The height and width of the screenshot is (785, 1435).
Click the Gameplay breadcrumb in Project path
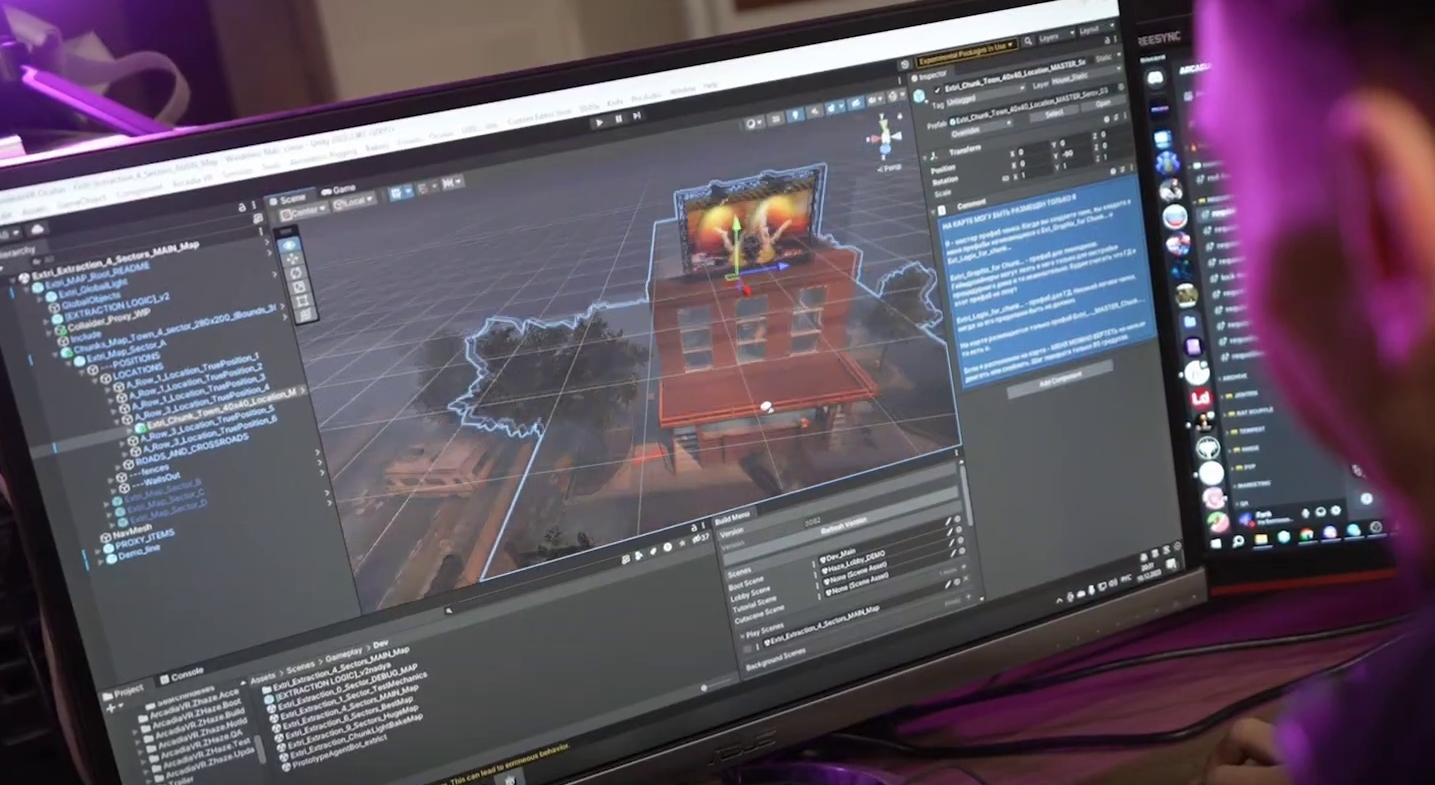(x=343, y=655)
